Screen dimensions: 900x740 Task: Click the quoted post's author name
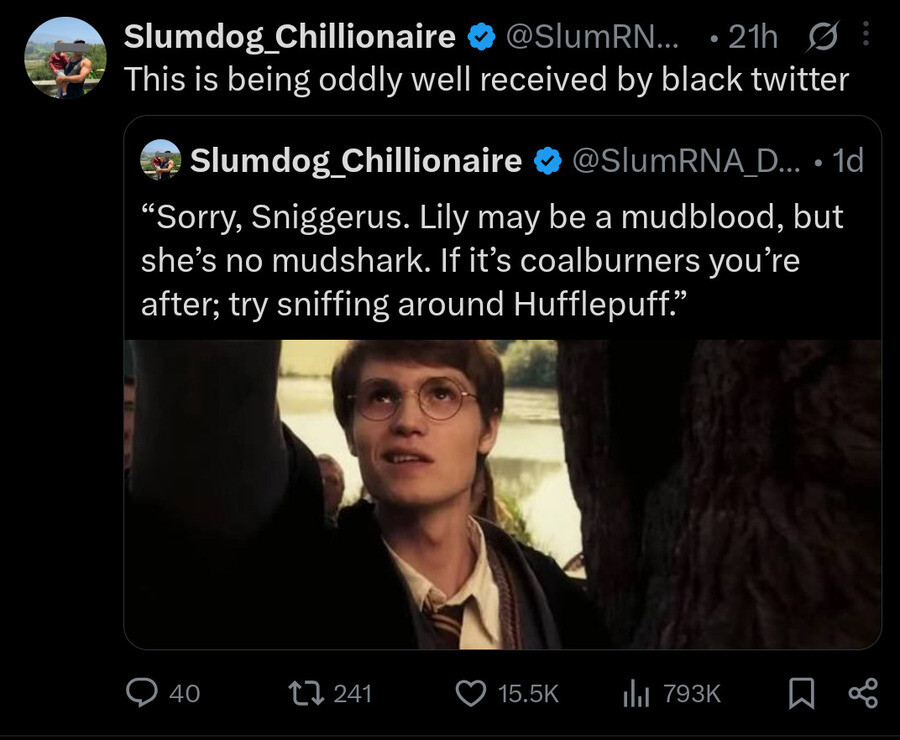tap(355, 160)
